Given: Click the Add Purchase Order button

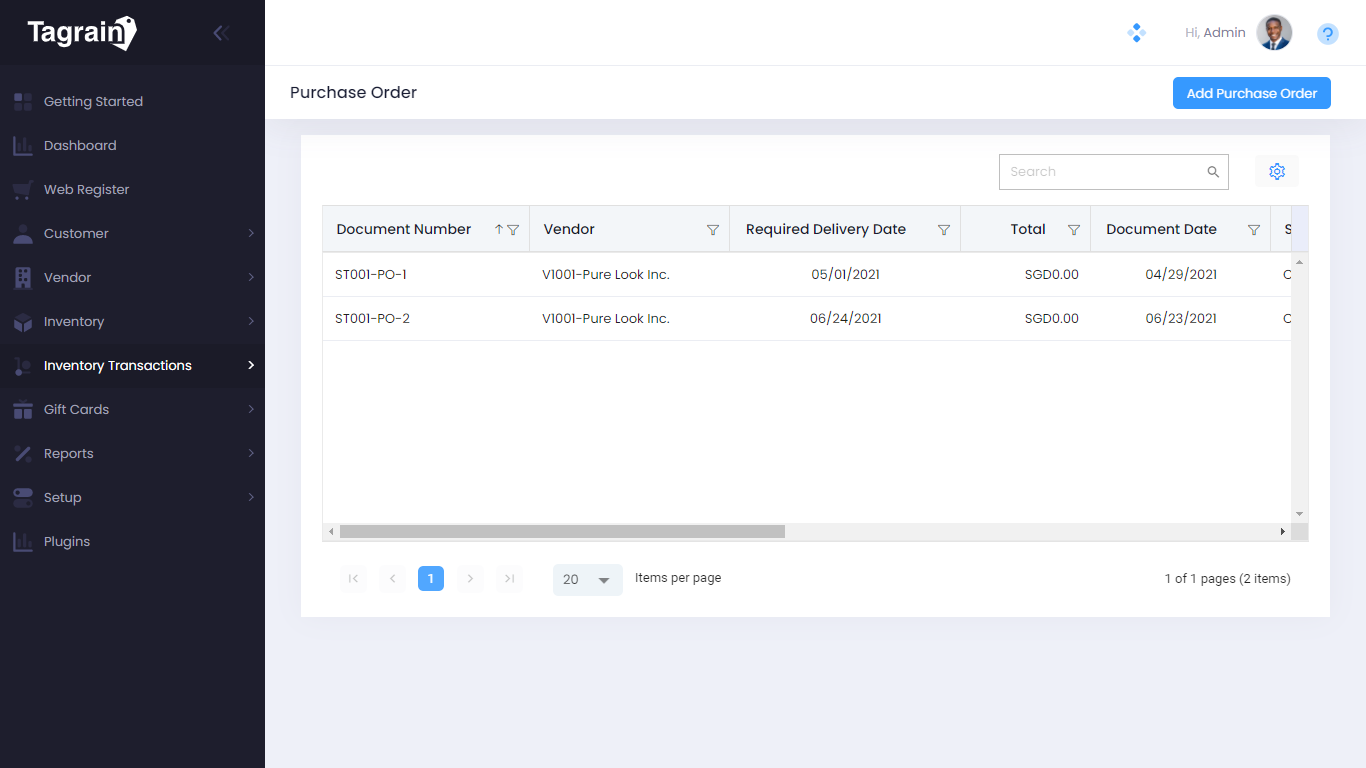Looking at the screenshot, I should pos(1251,93).
